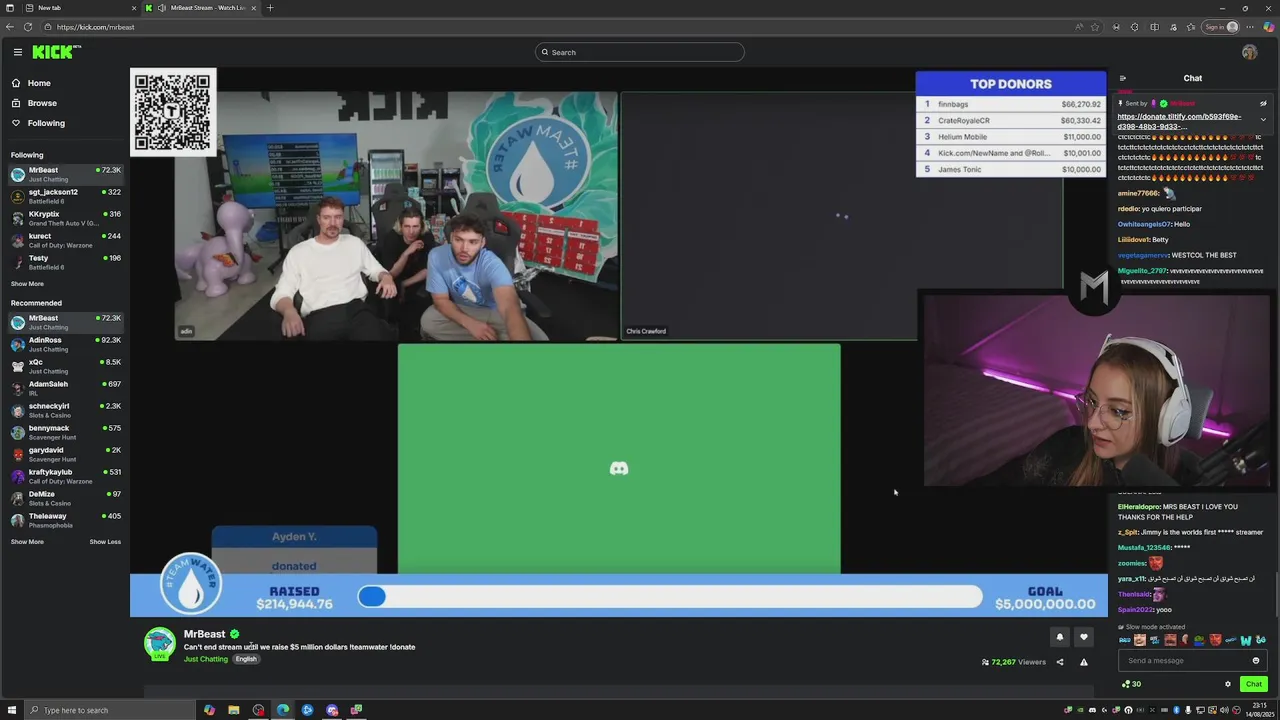Click green Chat send button
The image size is (1280, 720).
(1253, 684)
